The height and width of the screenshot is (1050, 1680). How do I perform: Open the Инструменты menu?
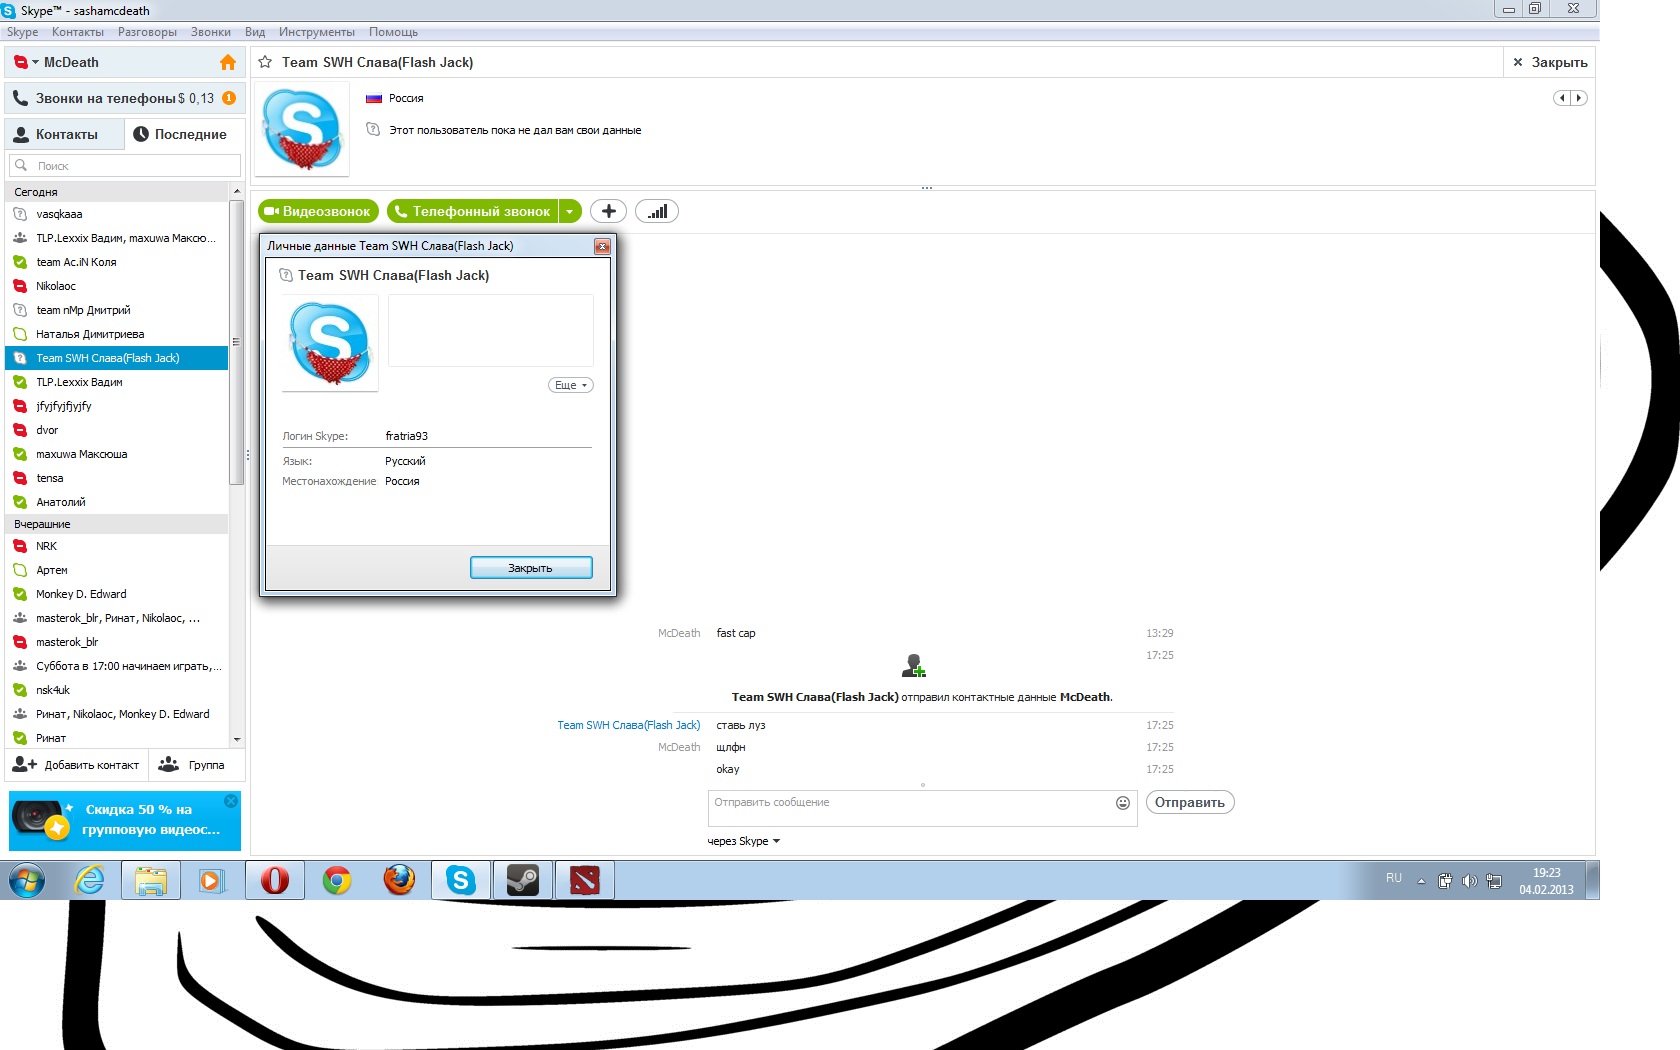[317, 32]
